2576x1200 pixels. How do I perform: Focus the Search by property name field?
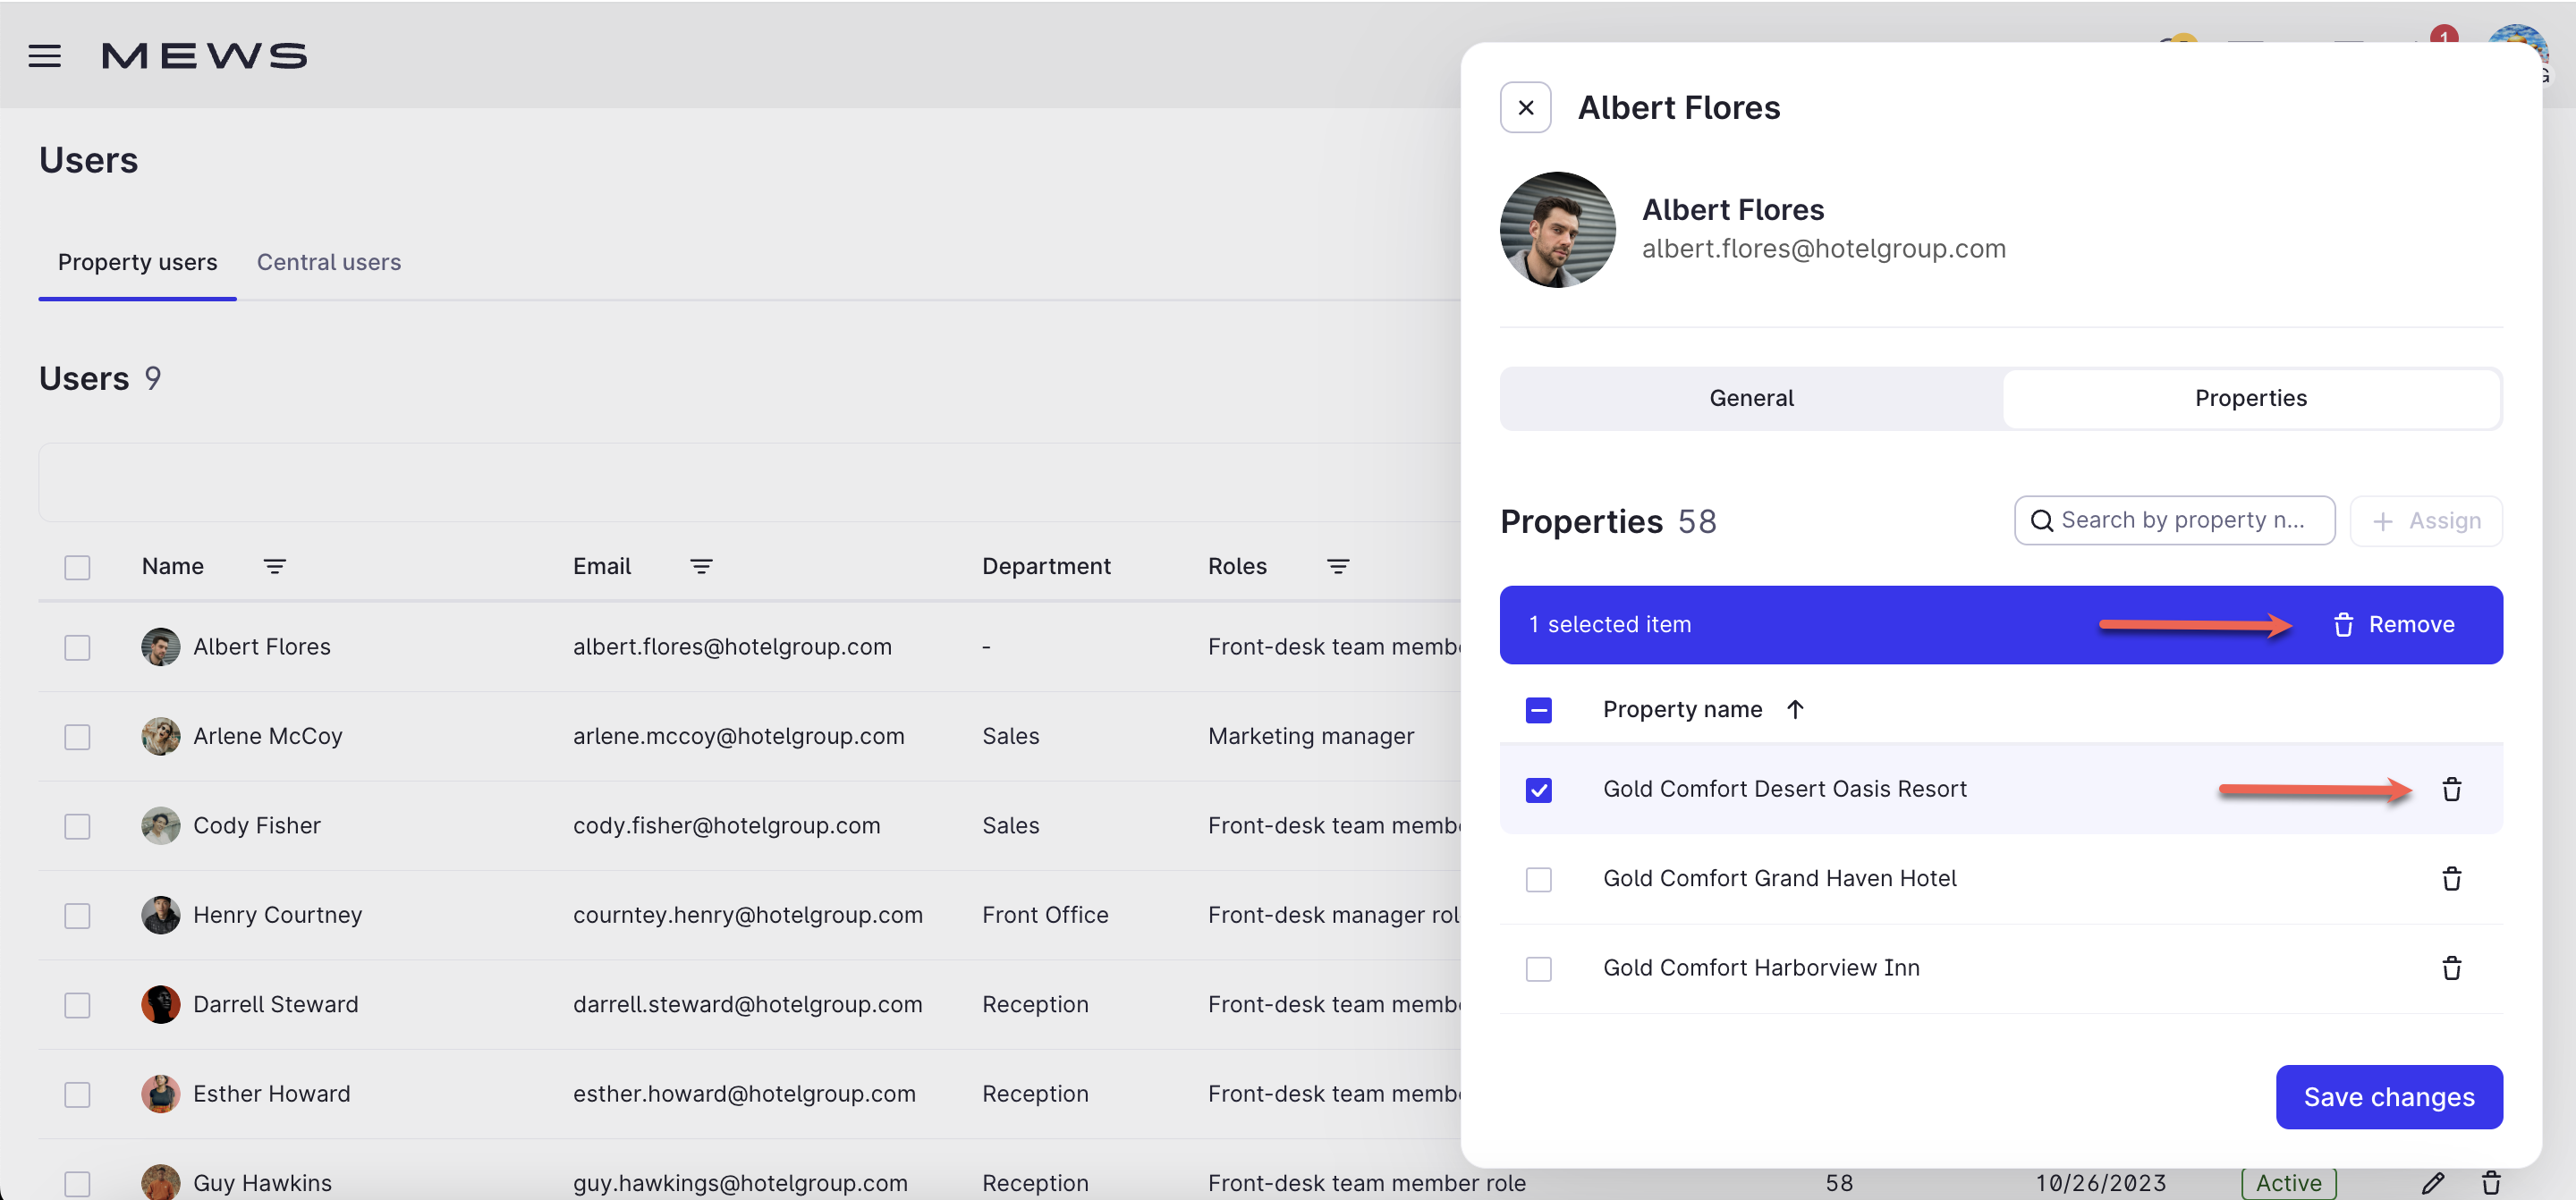tap(2174, 520)
